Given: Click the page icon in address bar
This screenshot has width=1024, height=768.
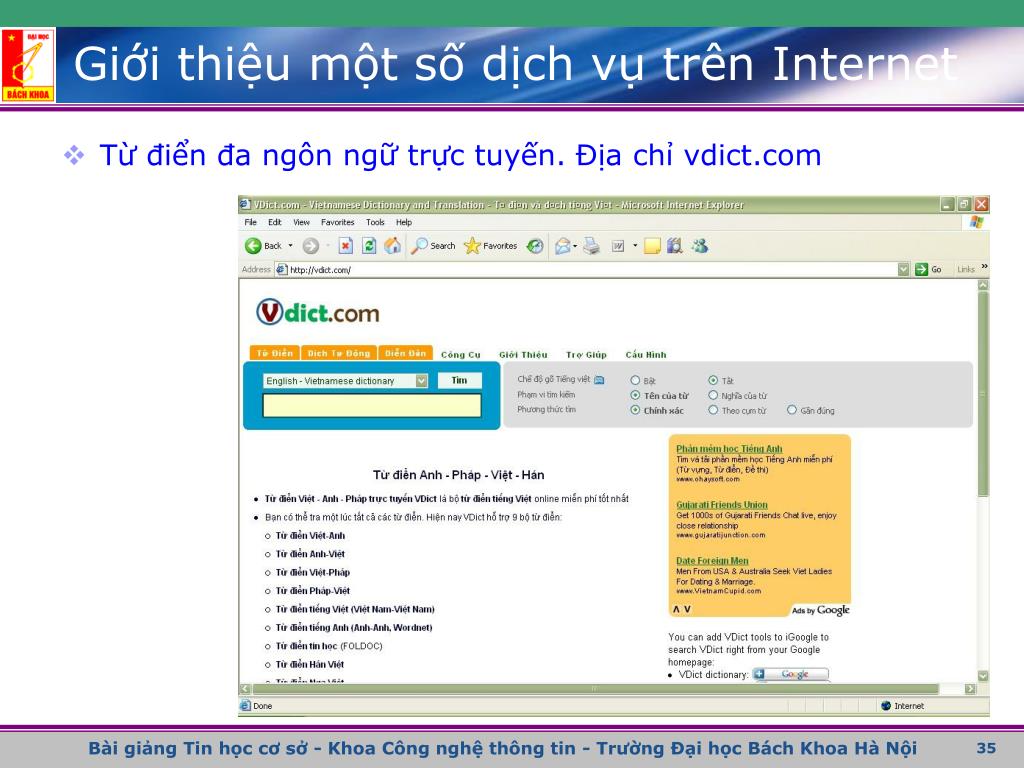Looking at the screenshot, I should (x=281, y=270).
